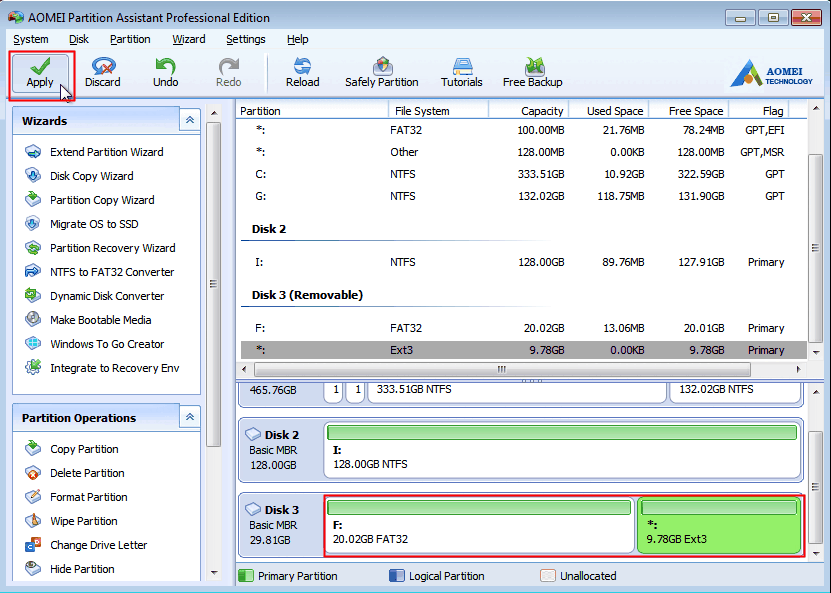This screenshot has width=831, height=593.
Task: Select the 132.02GB NTFS block in disk map
Action: coord(735,391)
